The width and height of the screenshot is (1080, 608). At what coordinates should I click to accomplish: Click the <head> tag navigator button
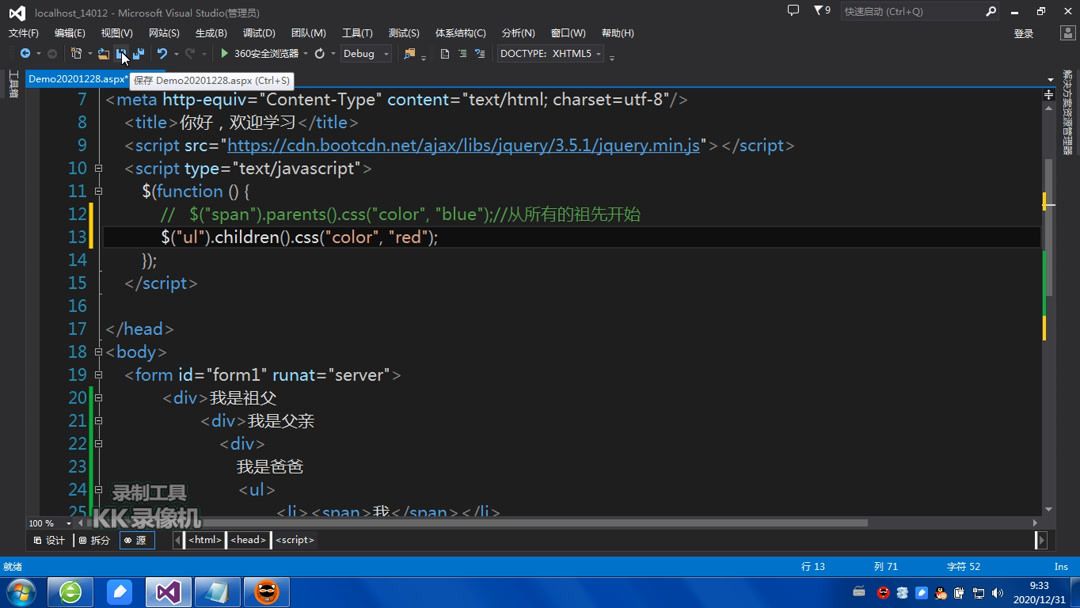click(x=248, y=540)
